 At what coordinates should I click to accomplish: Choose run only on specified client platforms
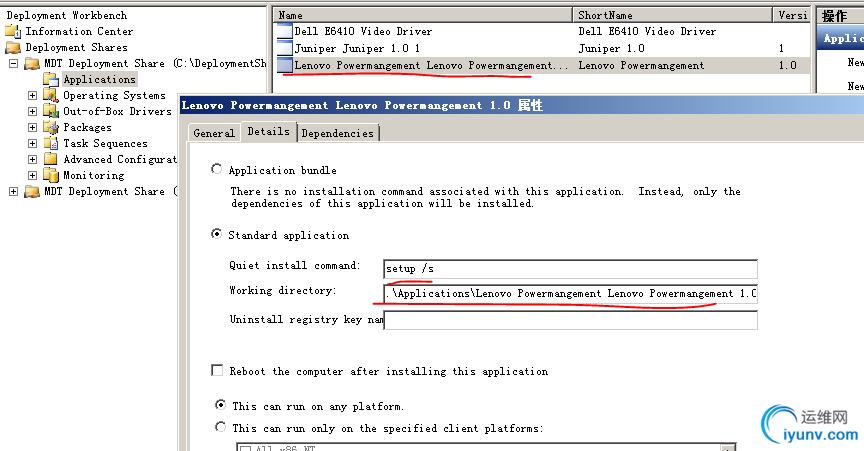[220, 427]
